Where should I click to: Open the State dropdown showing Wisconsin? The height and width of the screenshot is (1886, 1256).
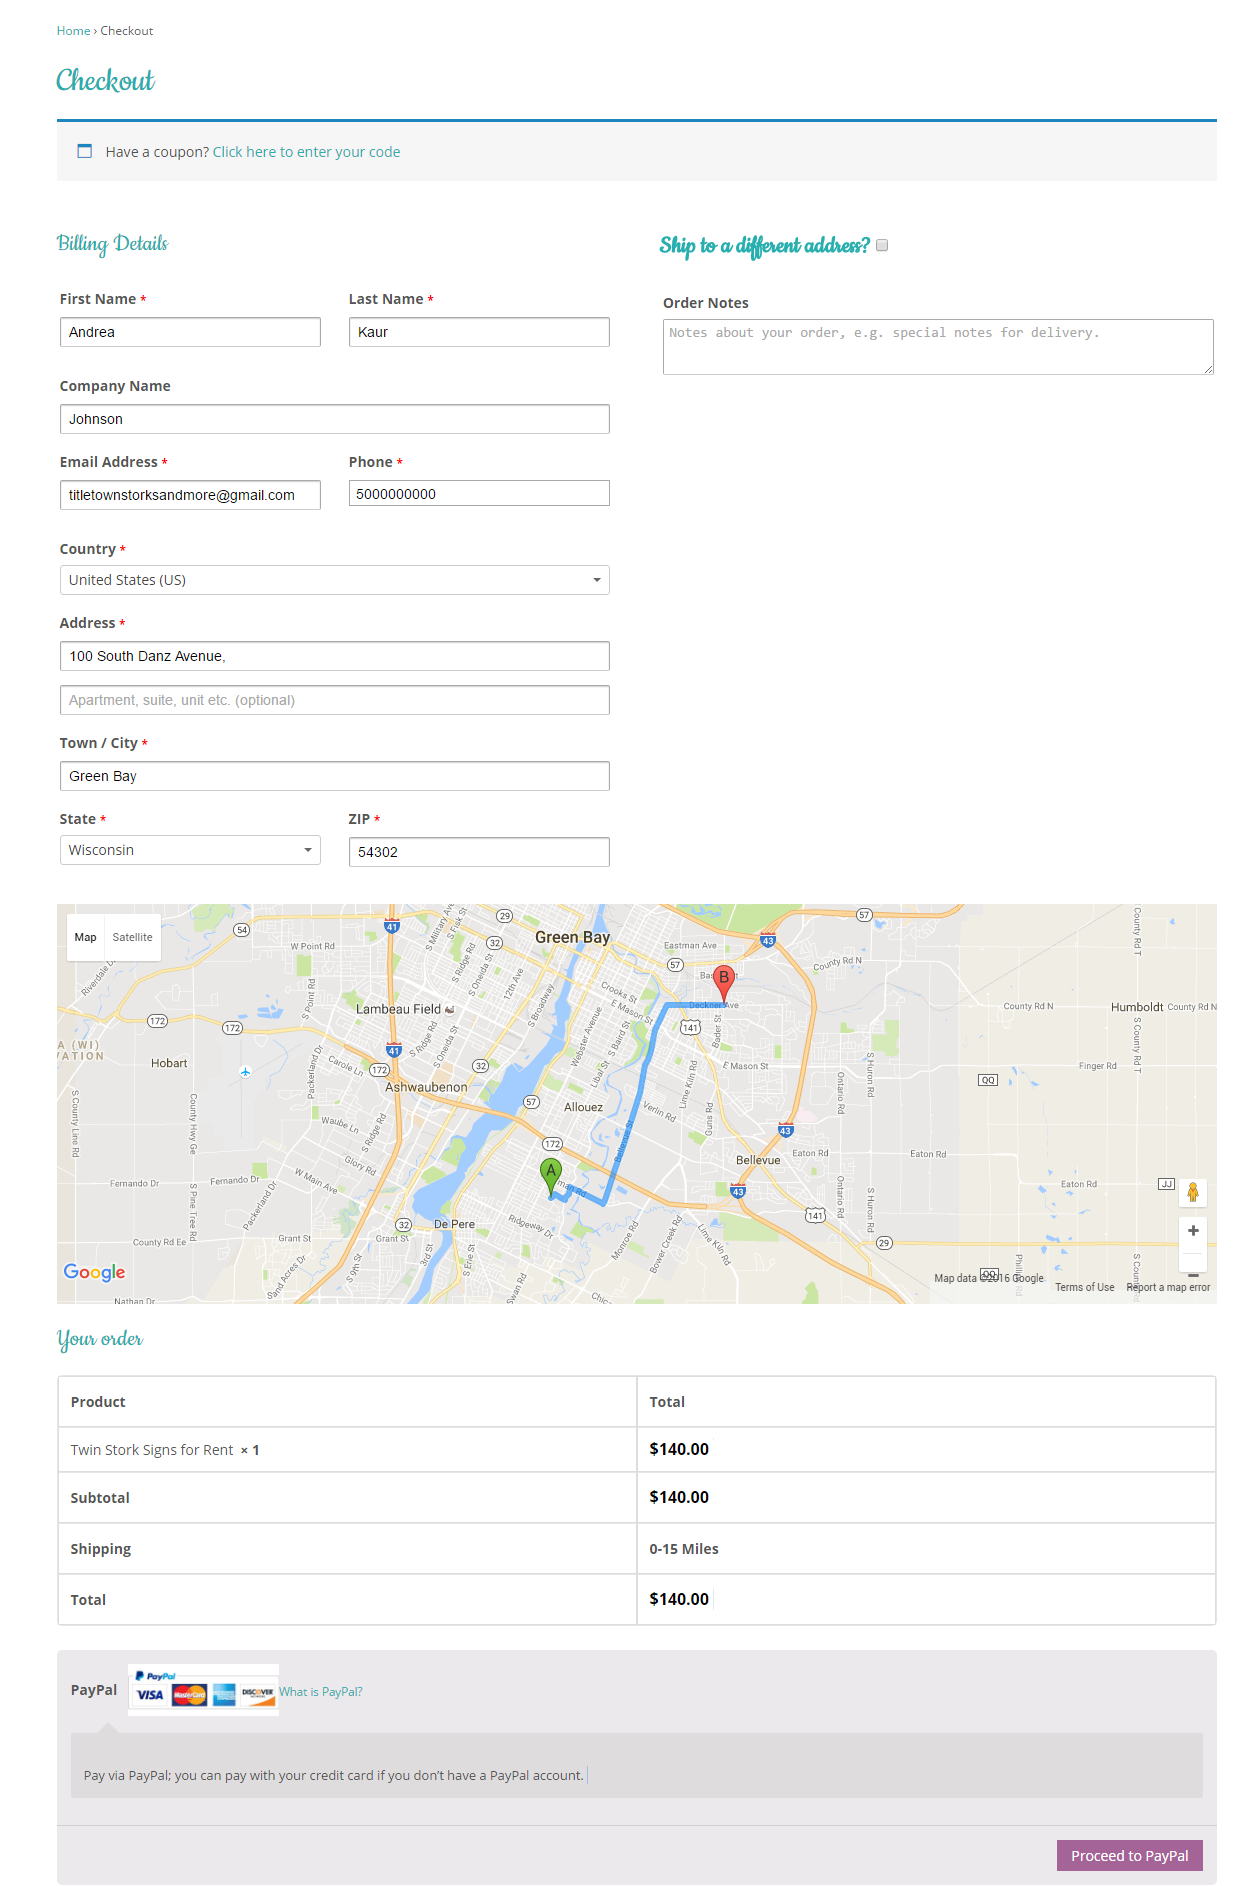[190, 850]
